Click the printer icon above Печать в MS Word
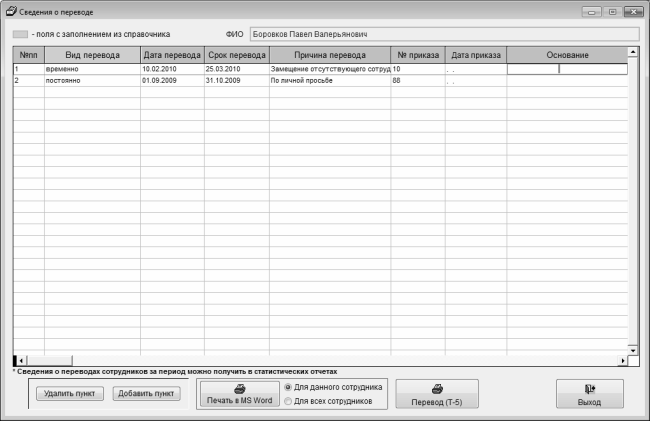 [x=240, y=389]
